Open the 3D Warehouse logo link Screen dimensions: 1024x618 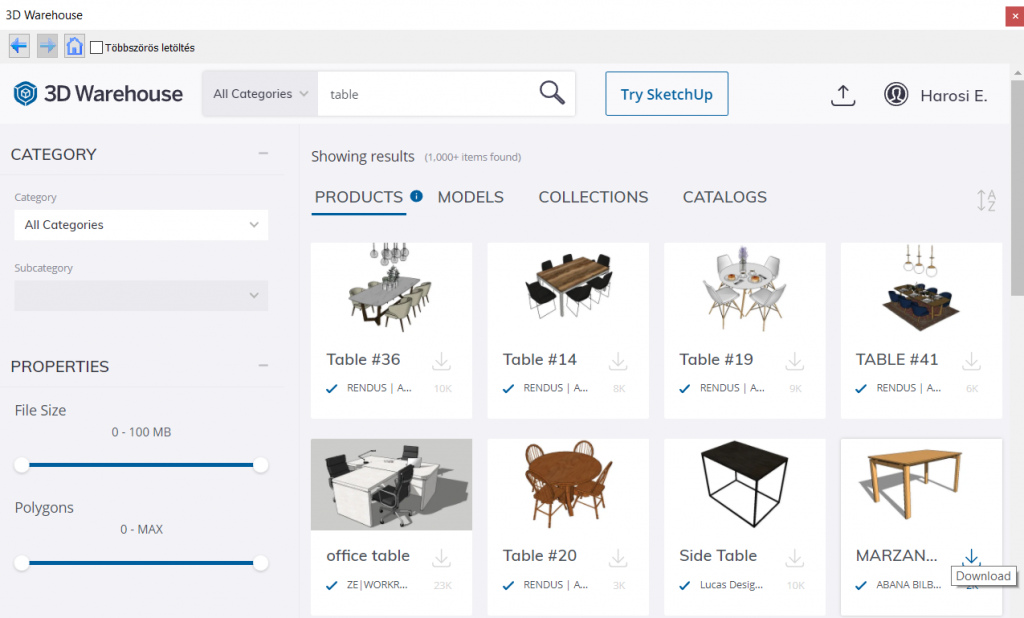click(x=98, y=94)
